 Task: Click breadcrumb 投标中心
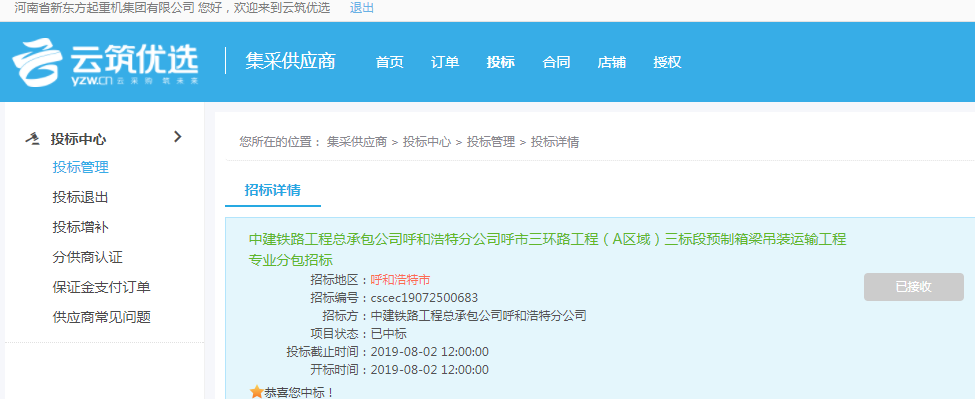click(427, 142)
